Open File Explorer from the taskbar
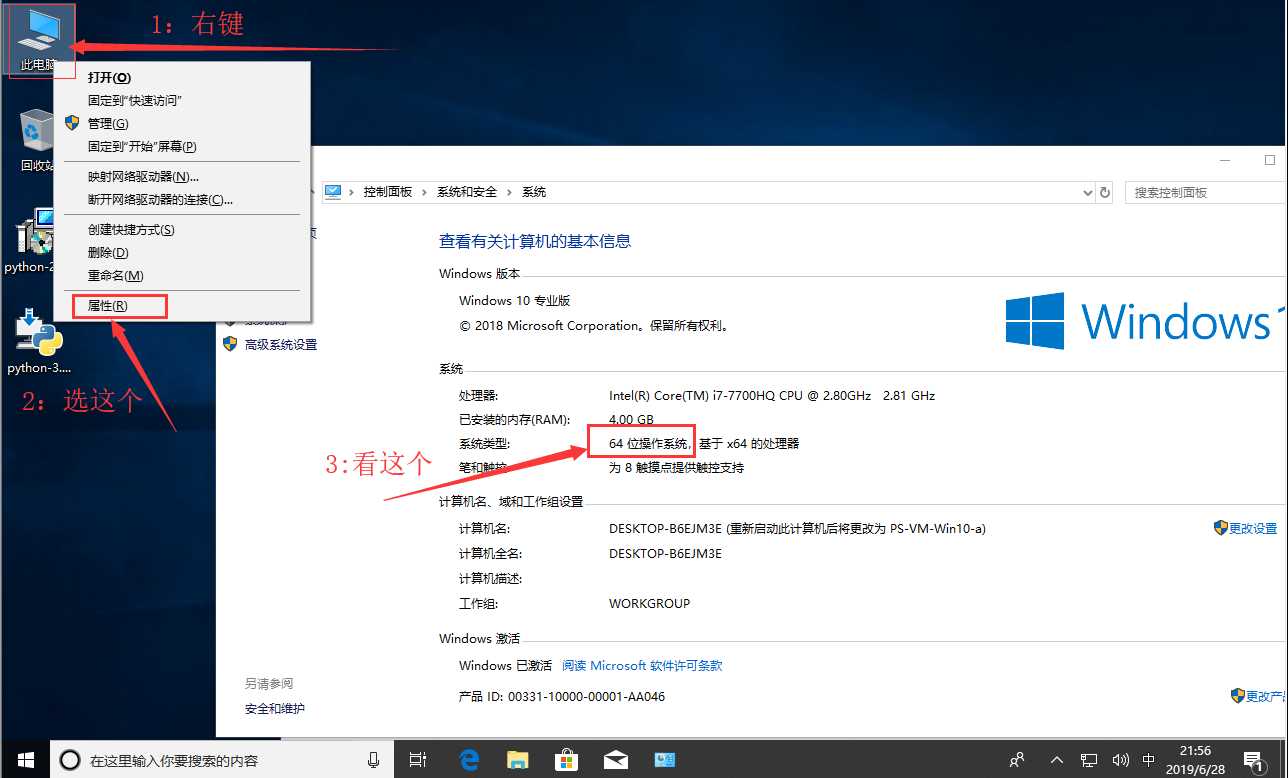Image resolution: width=1288 pixels, height=778 pixels. [x=517, y=760]
